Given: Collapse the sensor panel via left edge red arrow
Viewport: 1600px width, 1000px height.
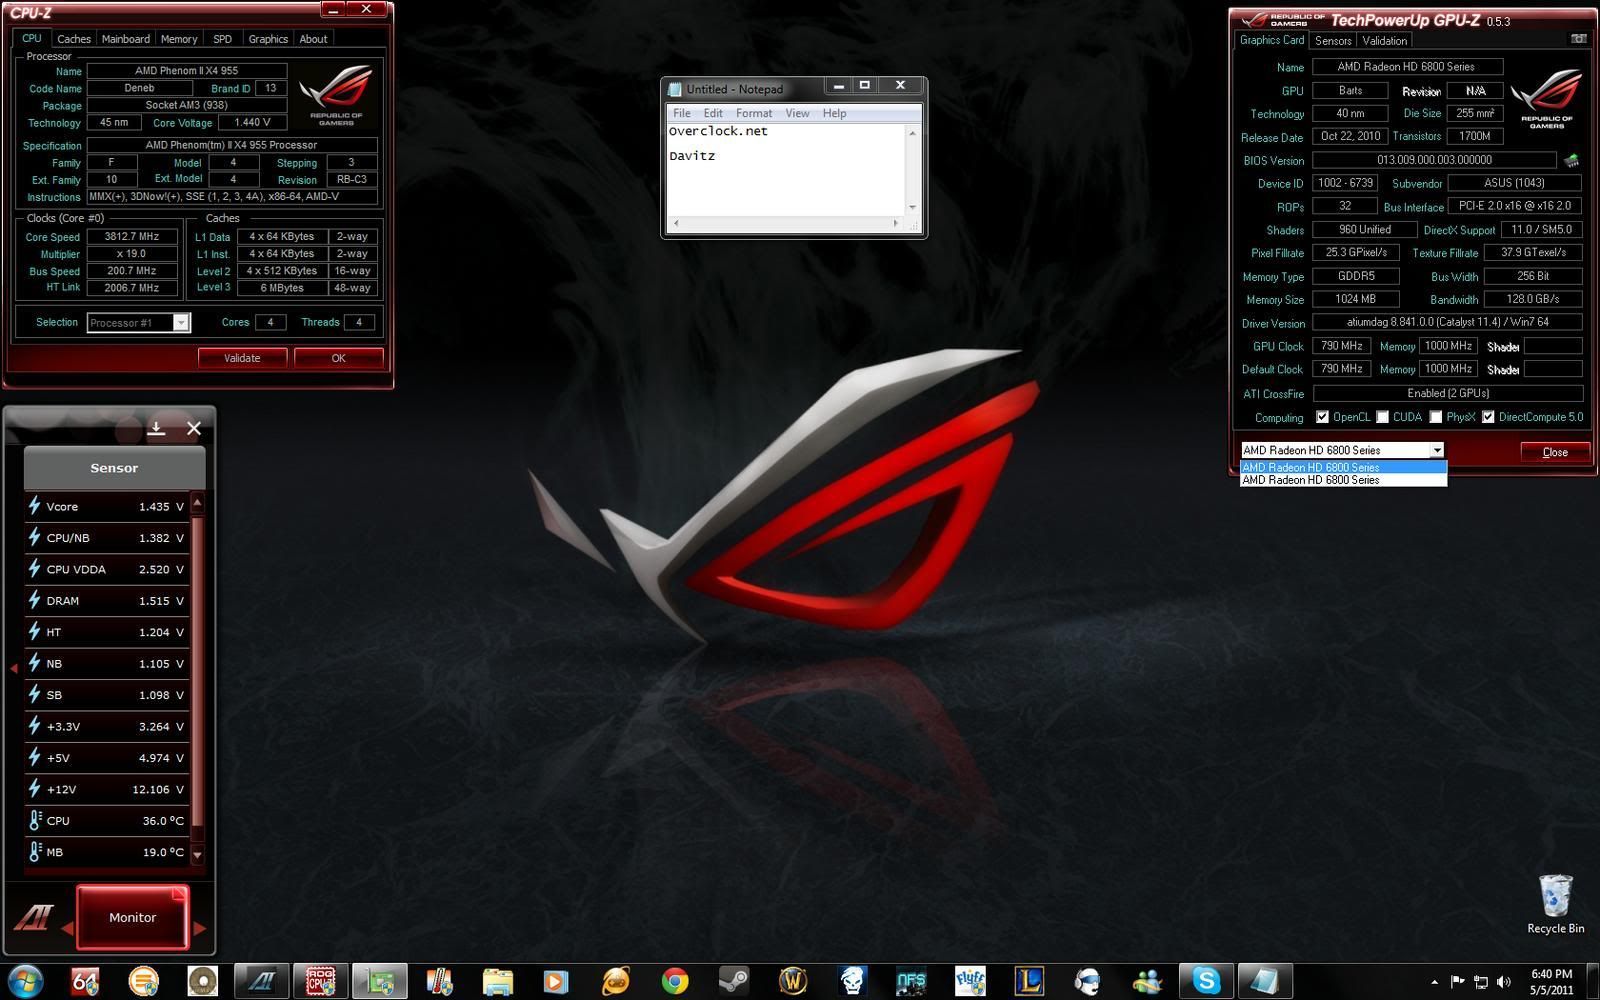Looking at the screenshot, I should click(13, 667).
